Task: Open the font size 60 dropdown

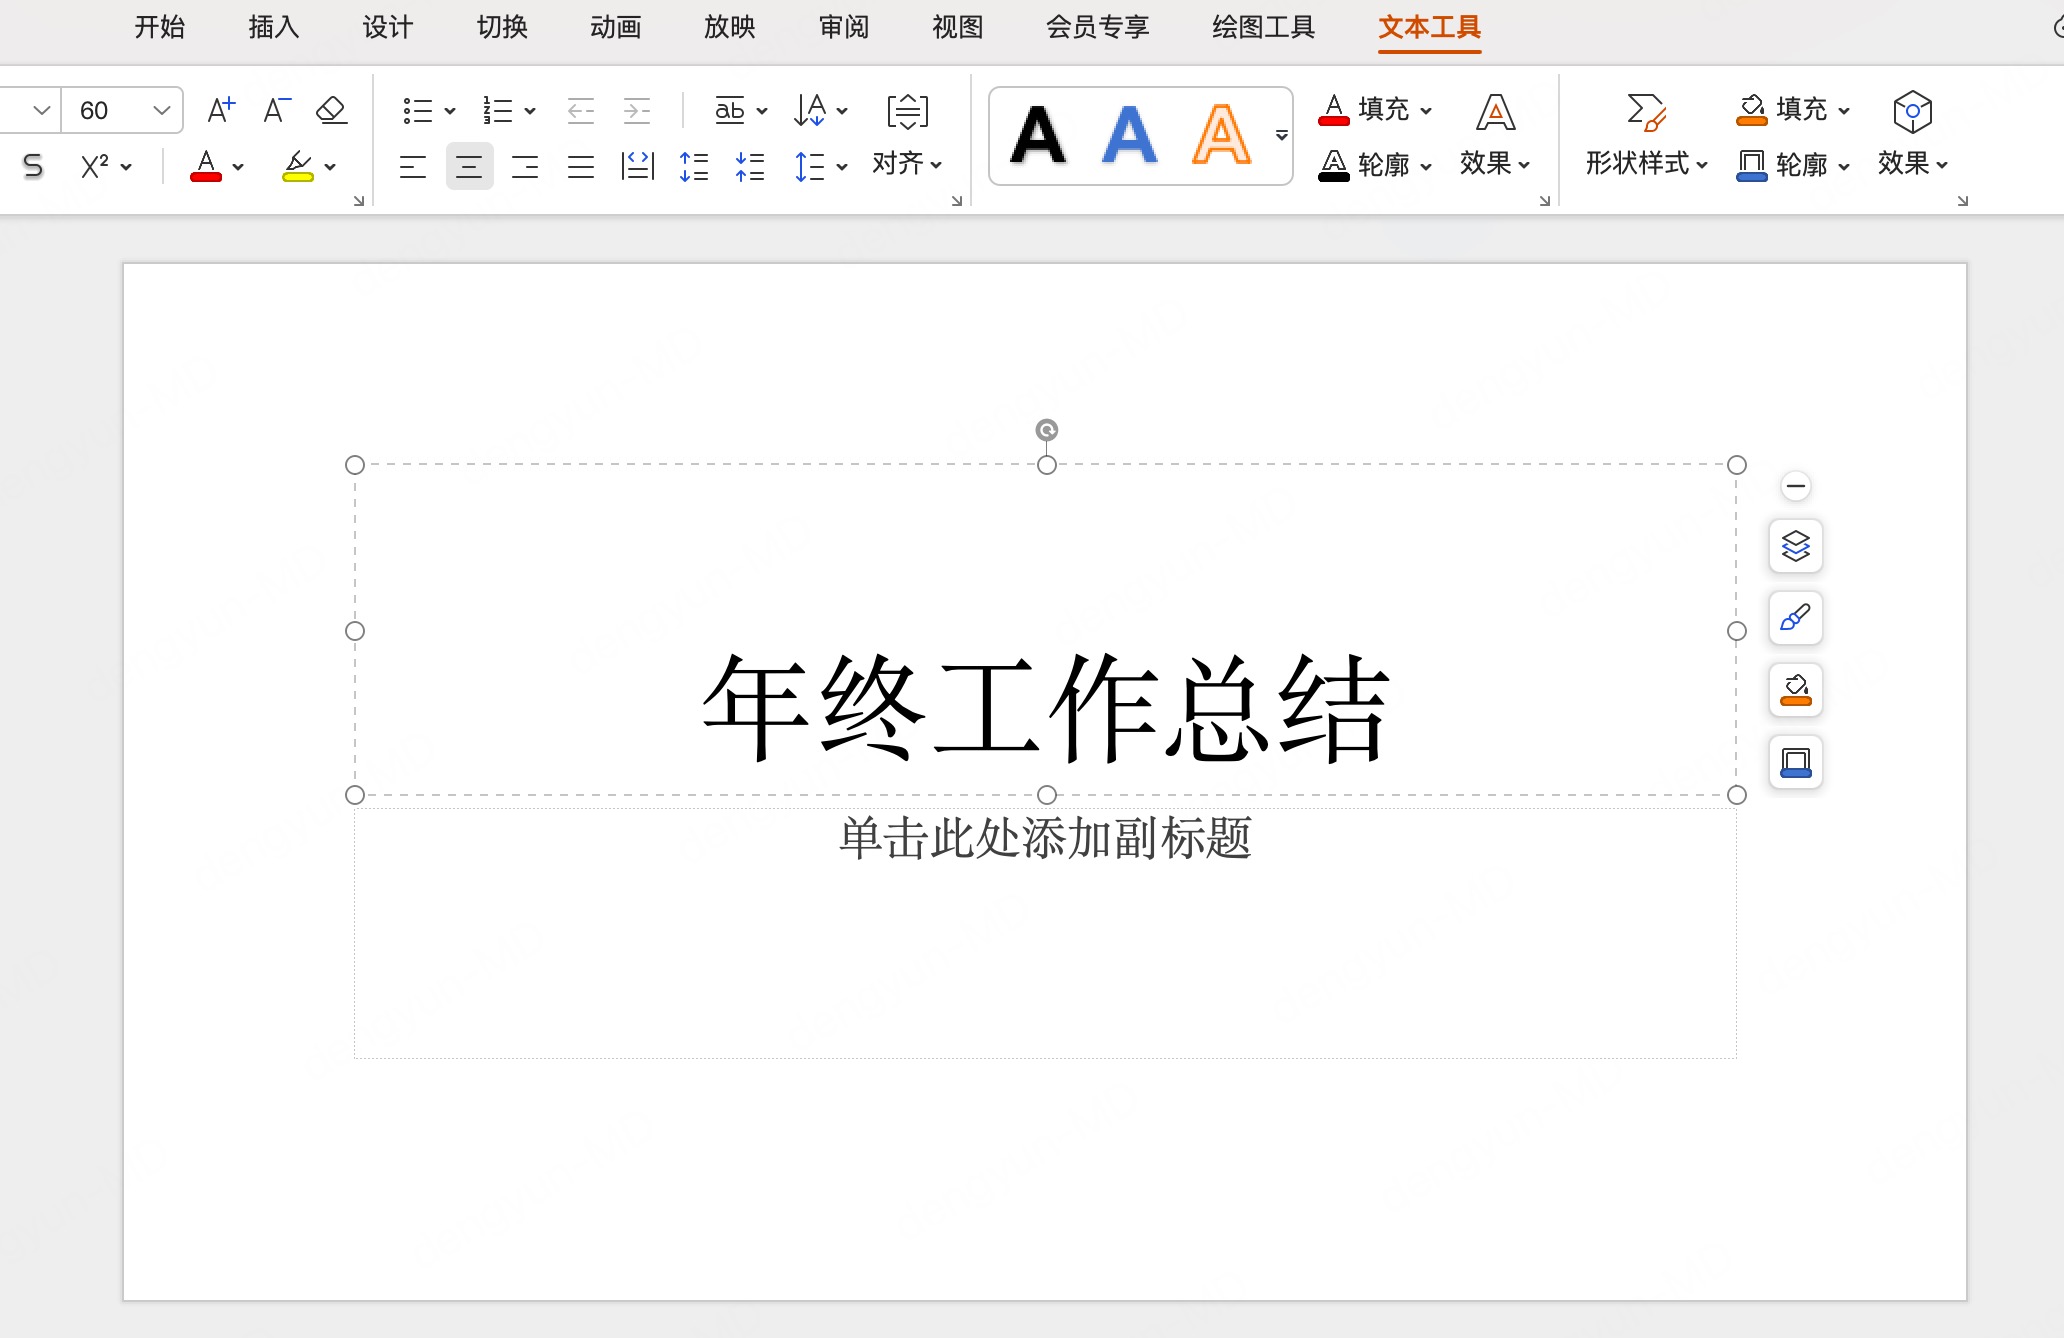Action: tap(161, 110)
